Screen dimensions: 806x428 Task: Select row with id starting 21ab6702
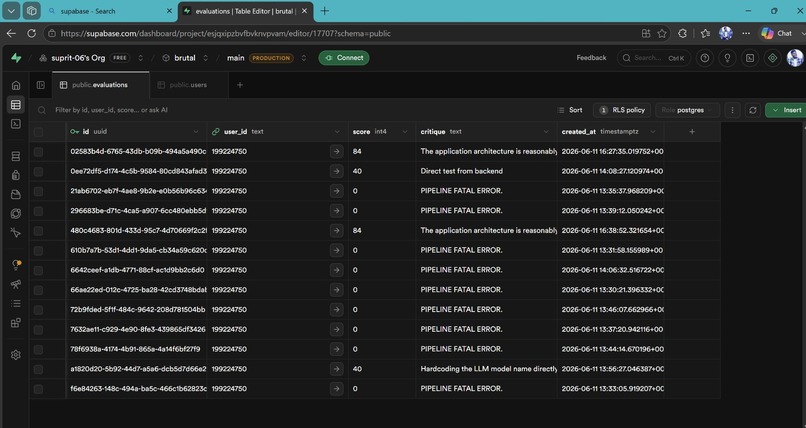[x=39, y=191]
